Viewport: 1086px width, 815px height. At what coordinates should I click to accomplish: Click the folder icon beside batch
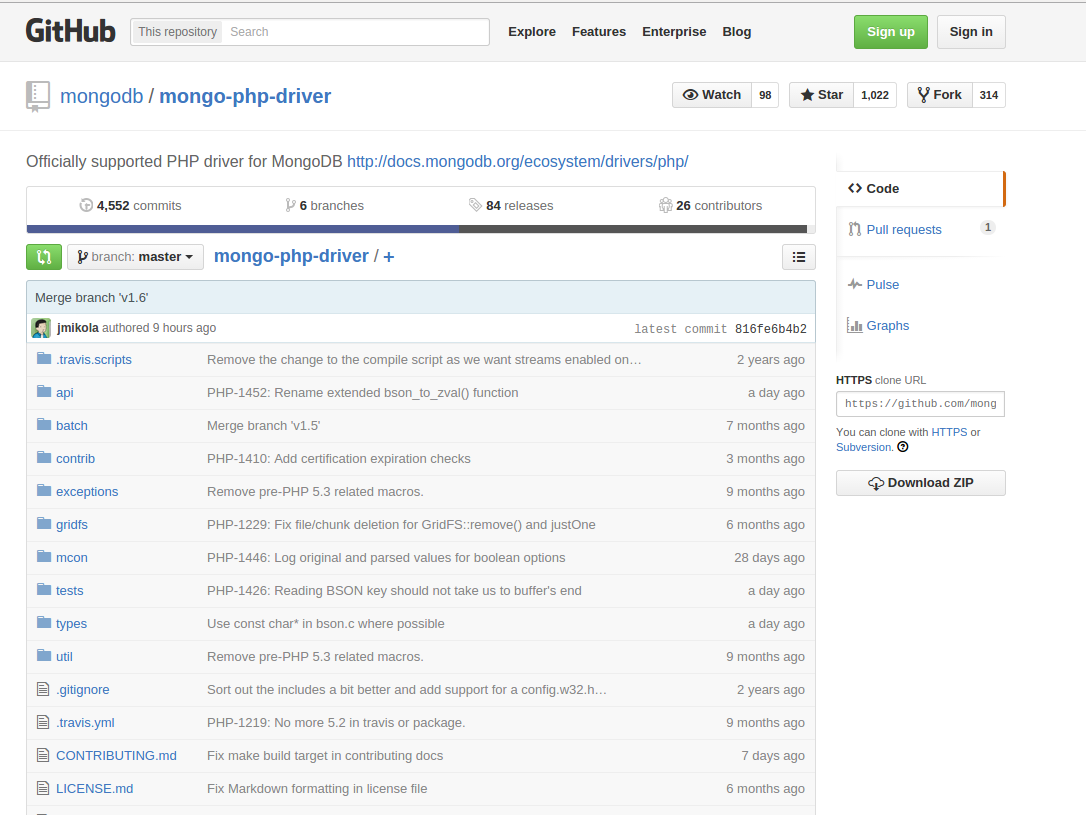pos(44,424)
